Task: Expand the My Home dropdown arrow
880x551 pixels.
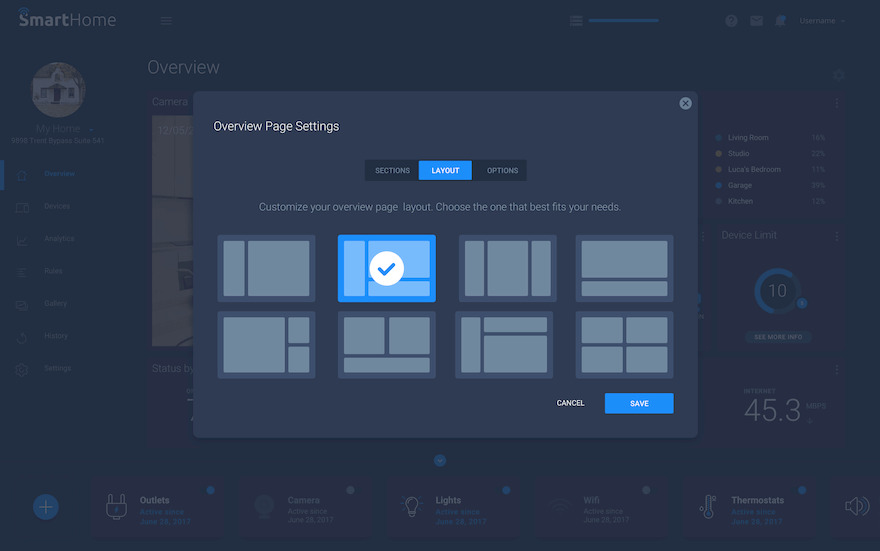Action: pos(91,130)
